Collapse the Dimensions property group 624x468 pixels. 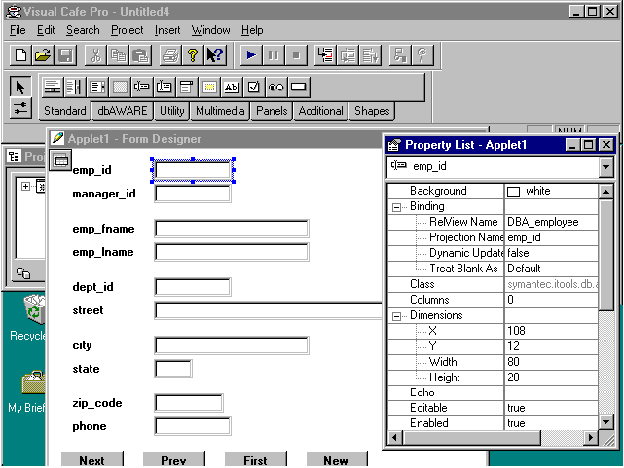[396, 316]
